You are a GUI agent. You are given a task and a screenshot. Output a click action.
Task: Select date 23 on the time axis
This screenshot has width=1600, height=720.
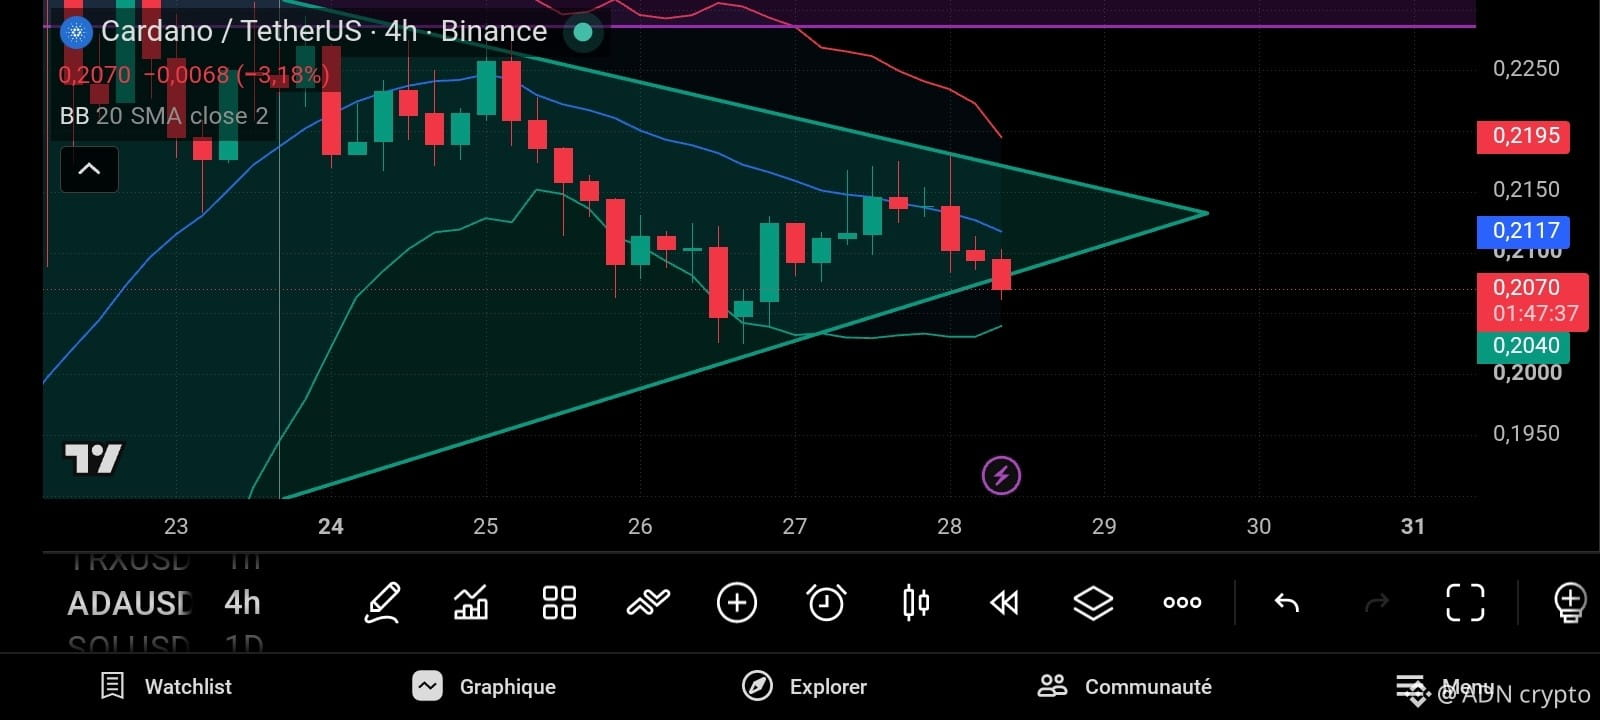(176, 526)
